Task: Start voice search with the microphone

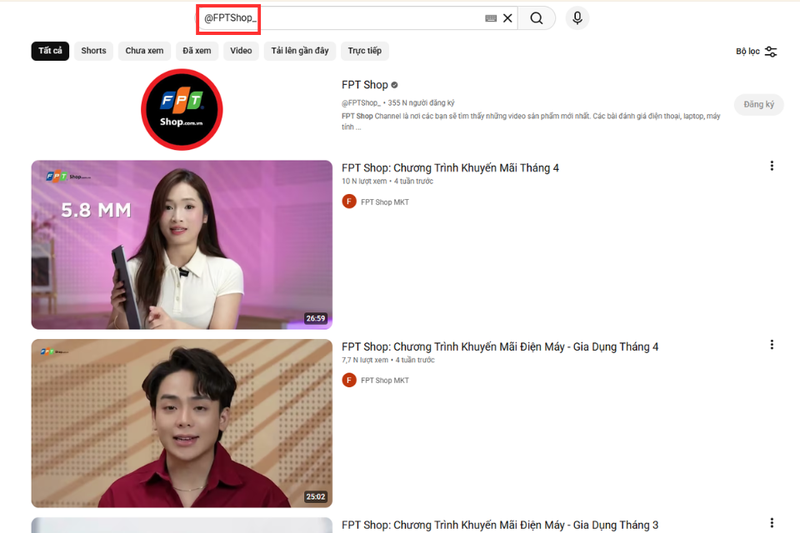Action: point(577,18)
